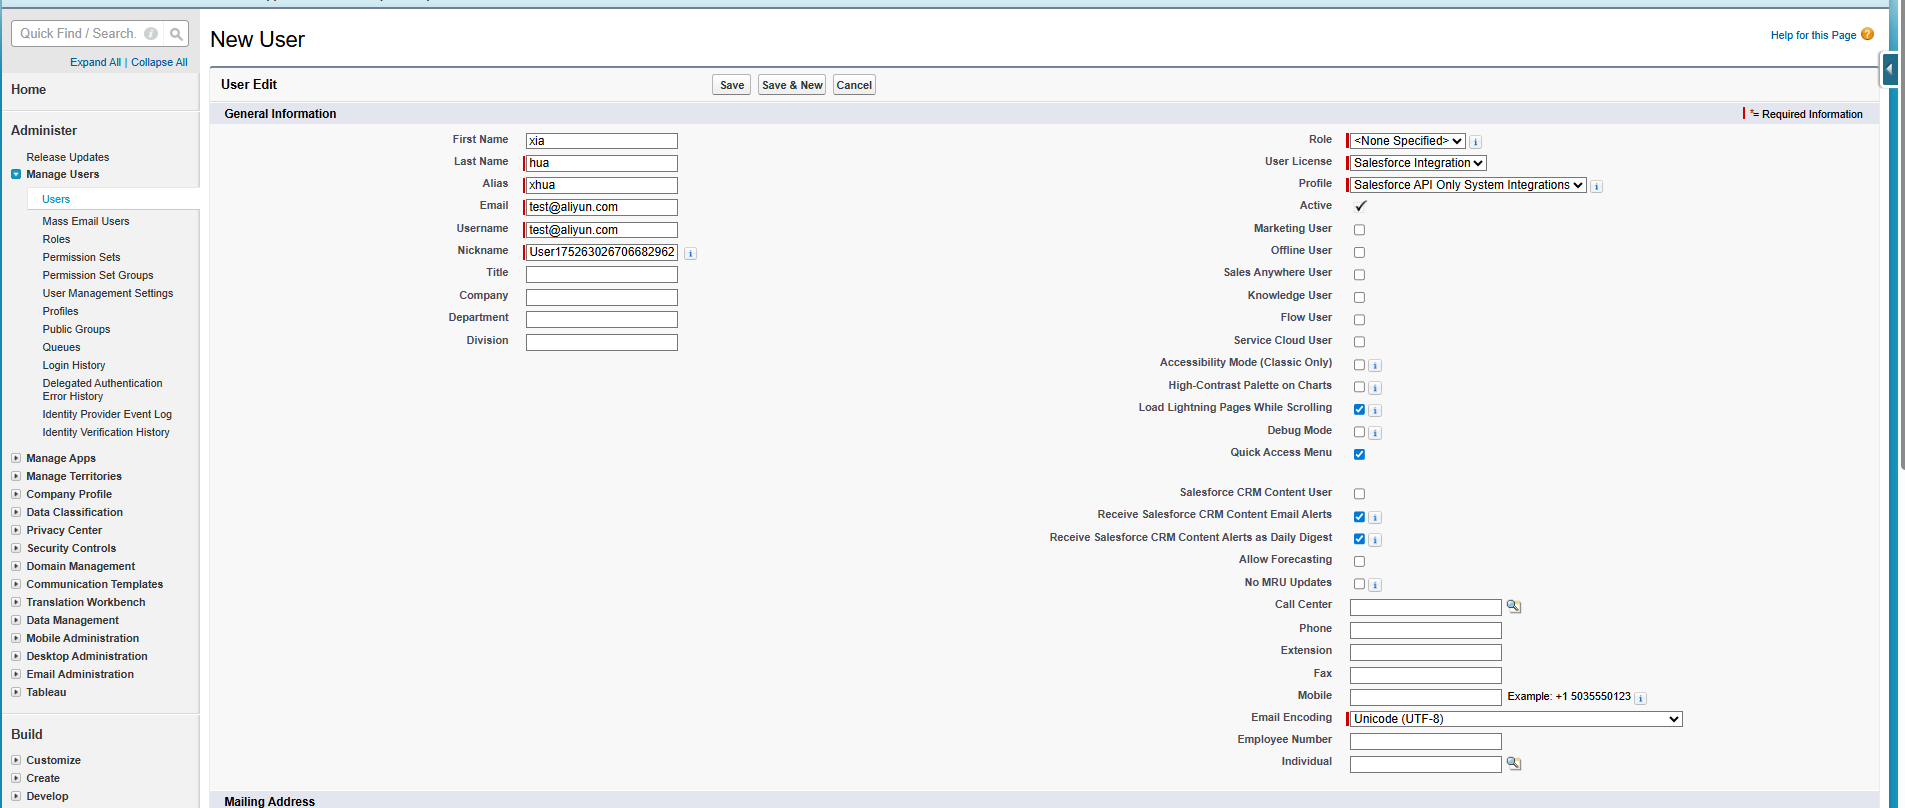Check the Knowledge User box
This screenshot has height=808, width=1905.
1359,297
